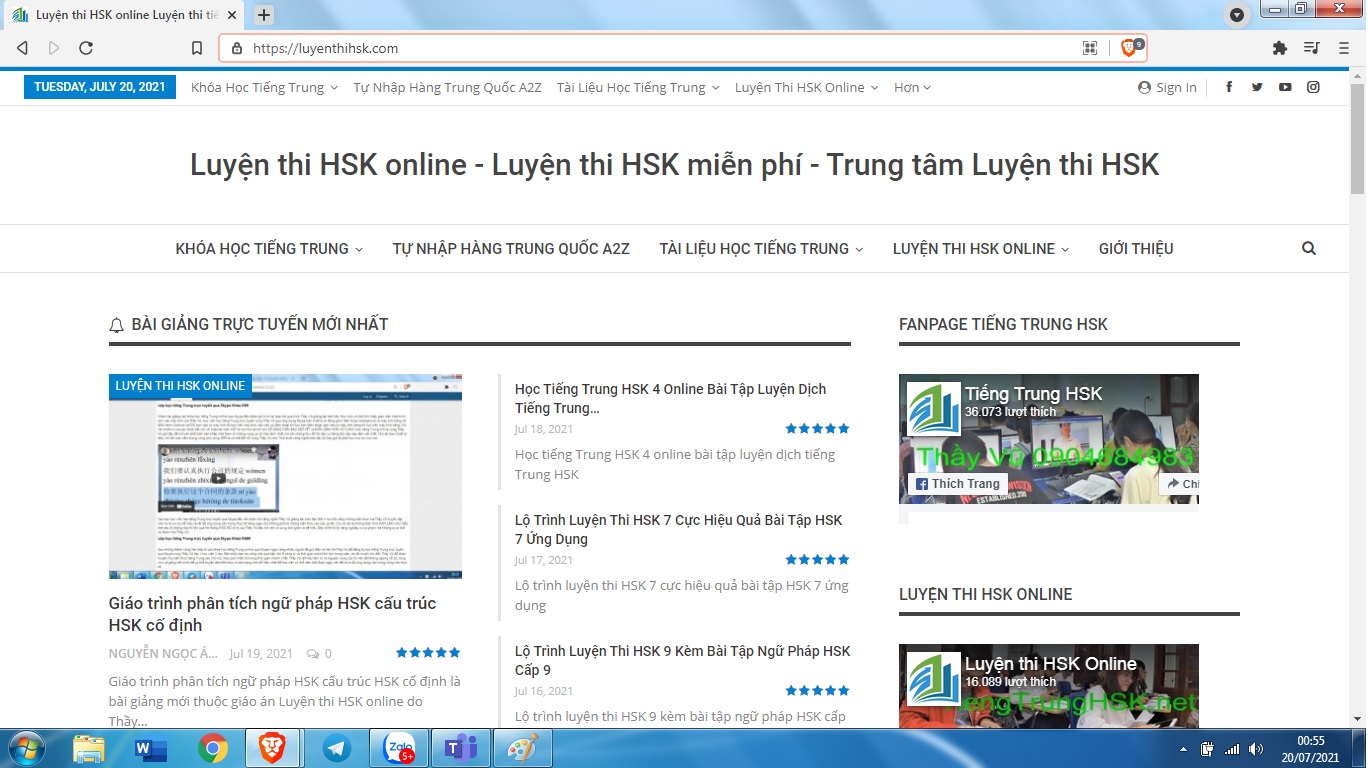Image resolution: width=1368 pixels, height=768 pixels.
Task: Click the site's Twitter icon link
Action: (x=1257, y=87)
